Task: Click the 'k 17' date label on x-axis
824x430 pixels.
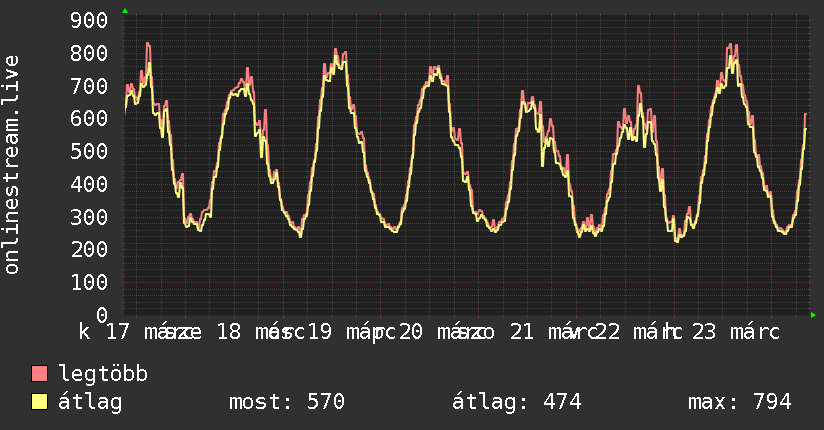Action: [x=104, y=332]
